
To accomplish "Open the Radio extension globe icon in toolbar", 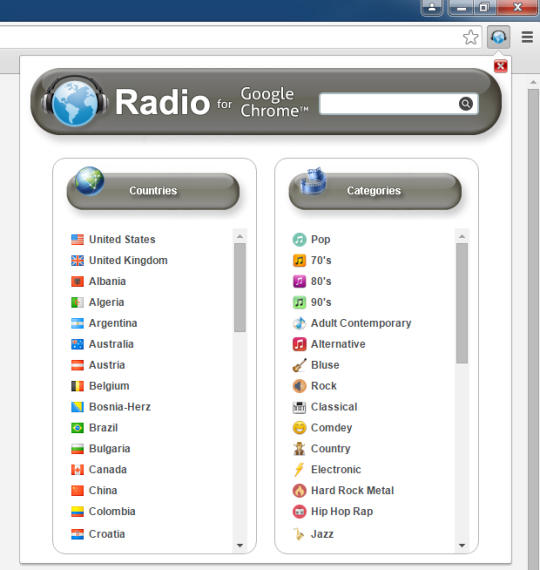I will [x=499, y=37].
